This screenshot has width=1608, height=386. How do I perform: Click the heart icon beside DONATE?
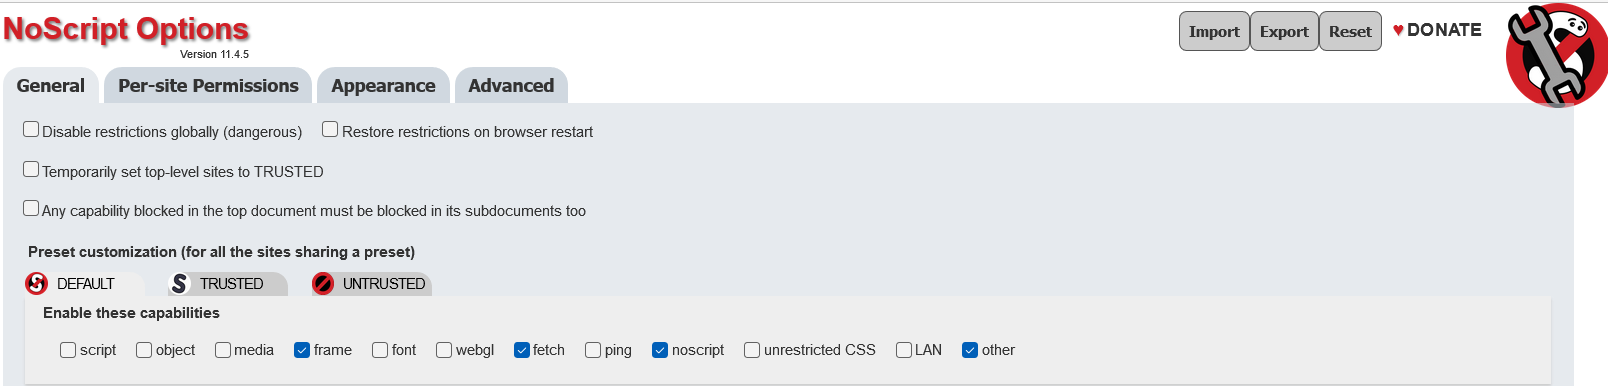[1398, 30]
